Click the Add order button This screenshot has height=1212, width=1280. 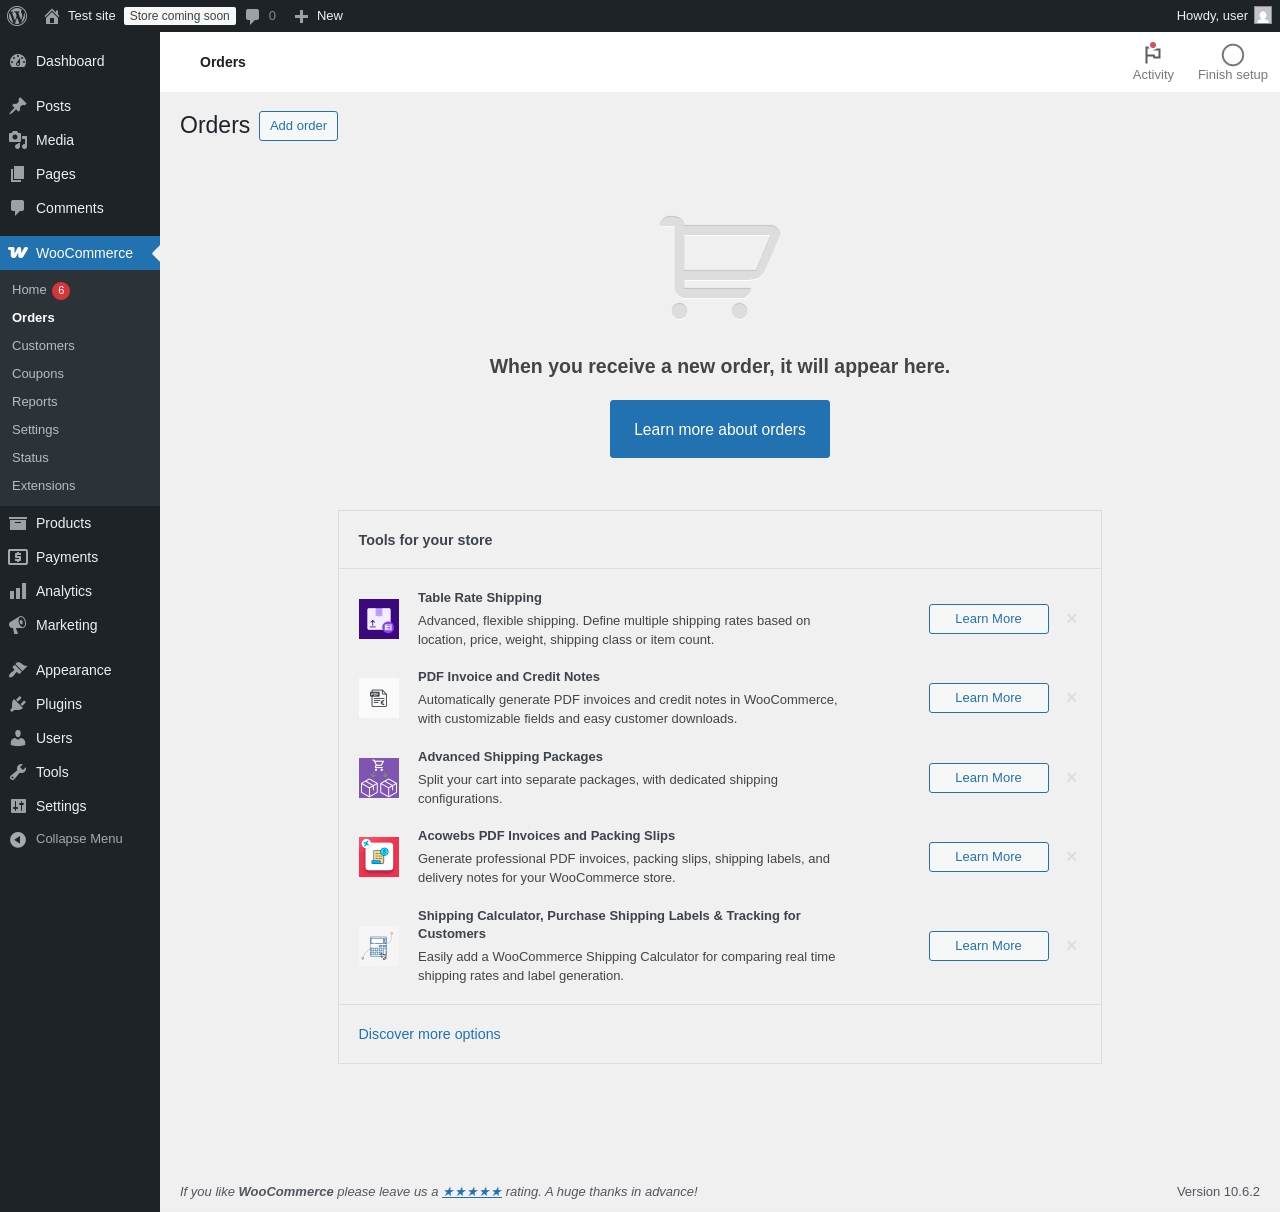click(x=298, y=126)
